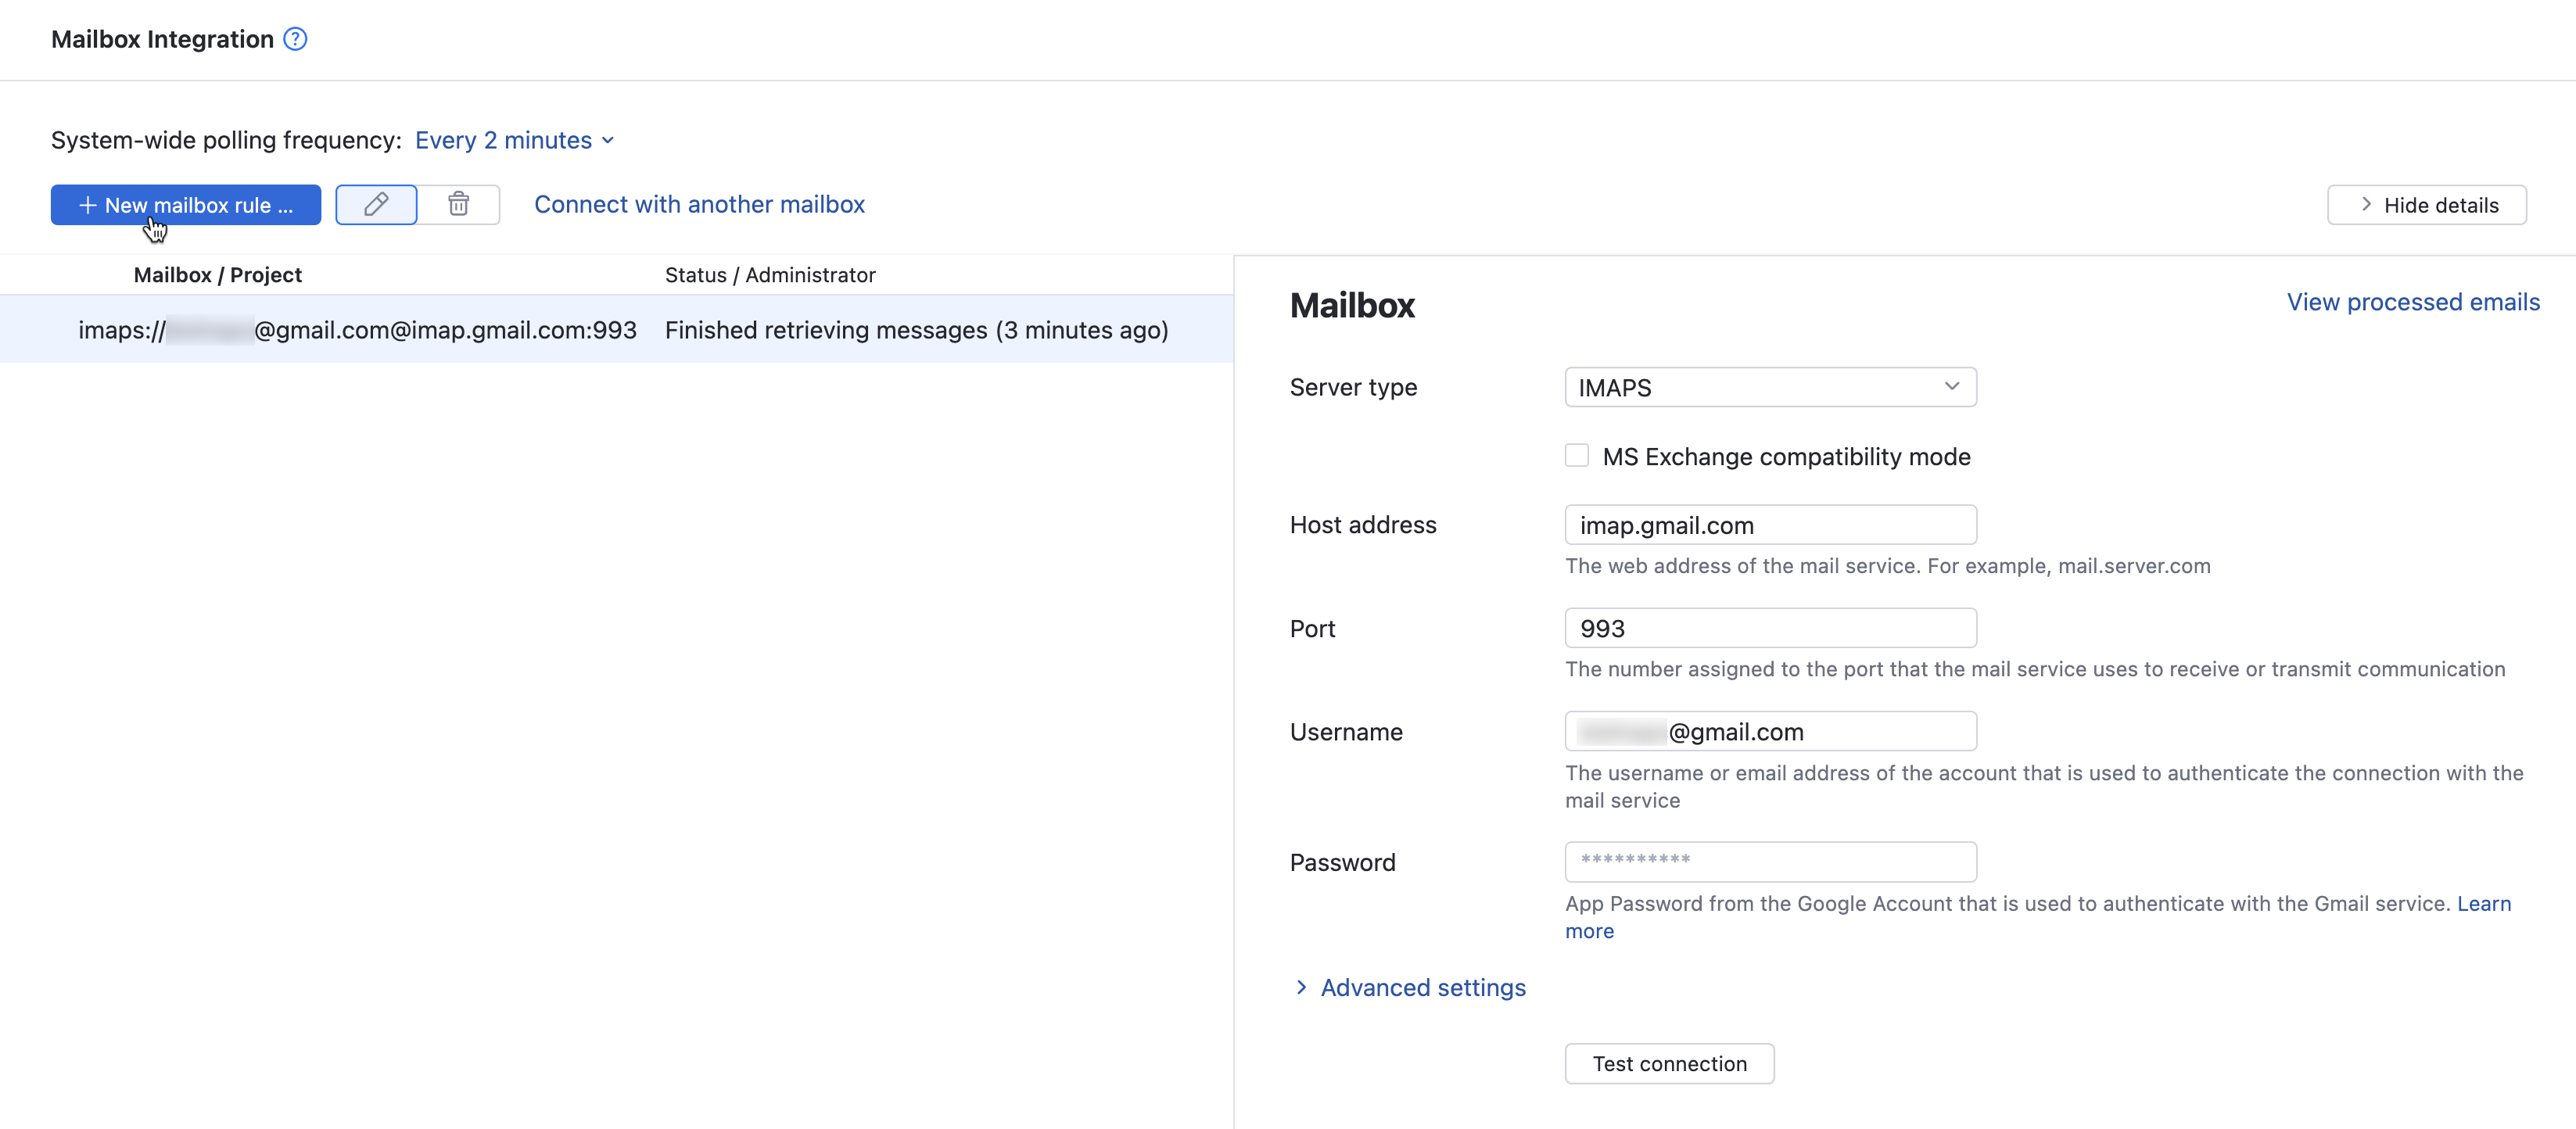The image size is (2576, 1129).
Task: Expand the Advanced settings section
Action: coord(1422,988)
